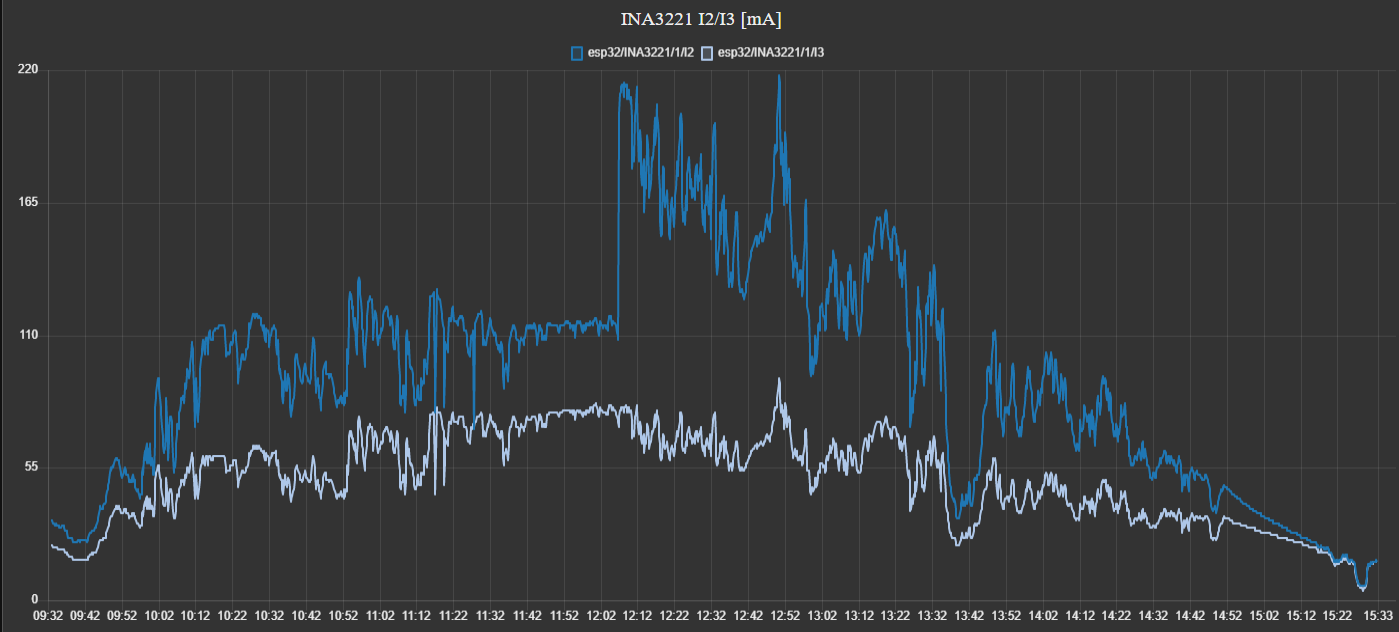Image resolution: width=1399 pixels, height=632 pixels.
Task: Click the 14:32 time axis label
Action: [x=1154, y=617]
